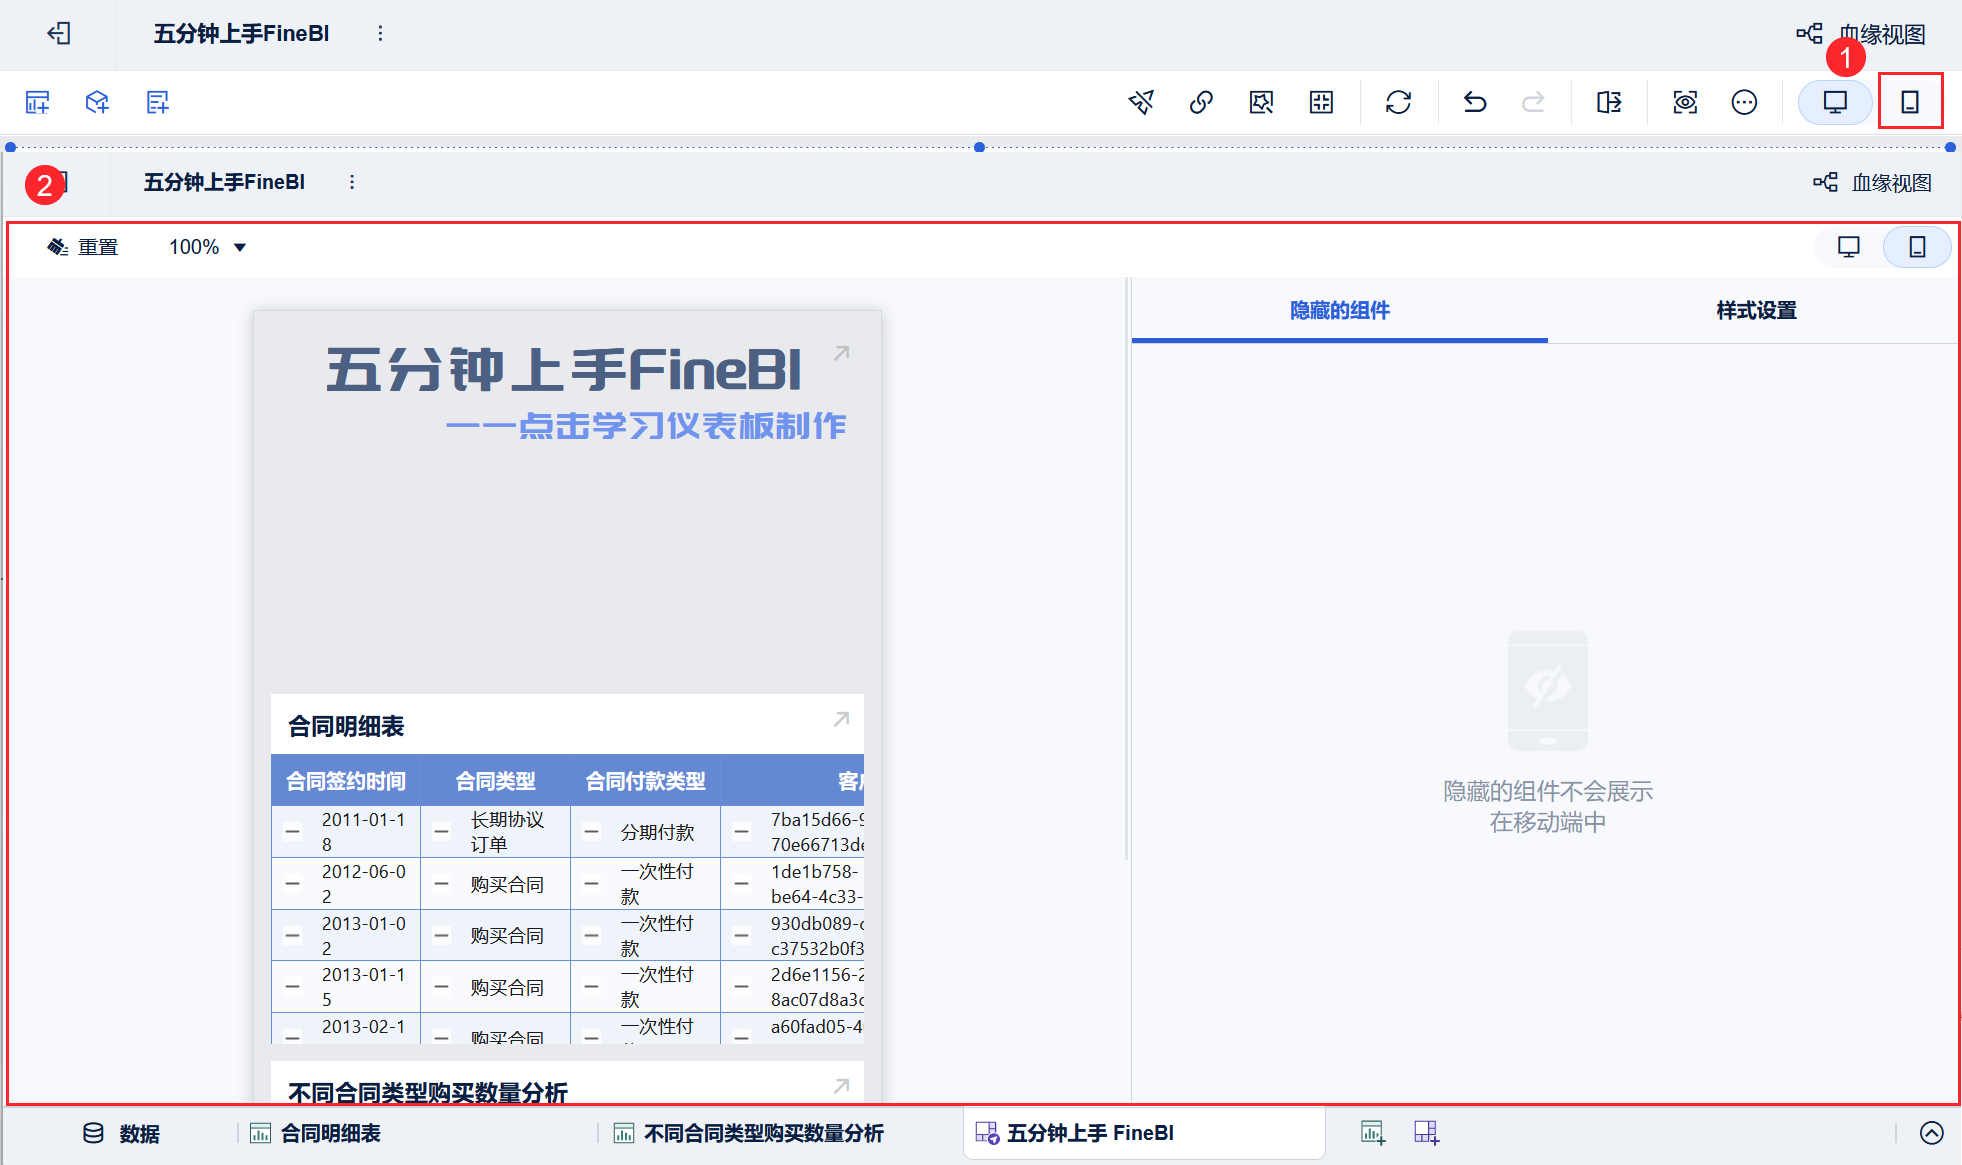The width and height of the screenshot is (1962, 1165).
Task: Switch to mobile layout in top toolbar
Action: (1909, 102)
